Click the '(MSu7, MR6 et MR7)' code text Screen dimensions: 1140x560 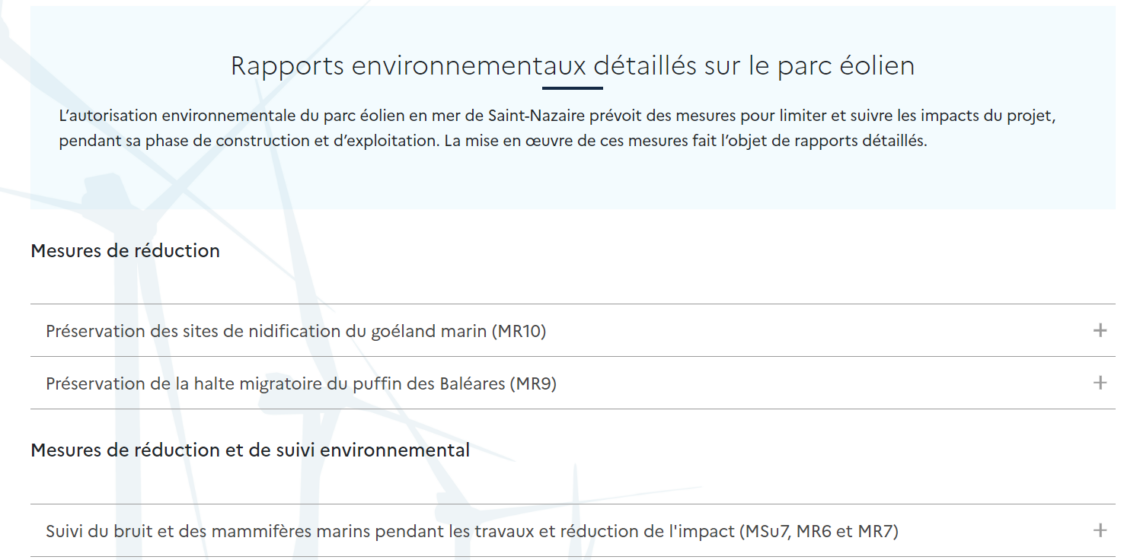pos(819,532)
